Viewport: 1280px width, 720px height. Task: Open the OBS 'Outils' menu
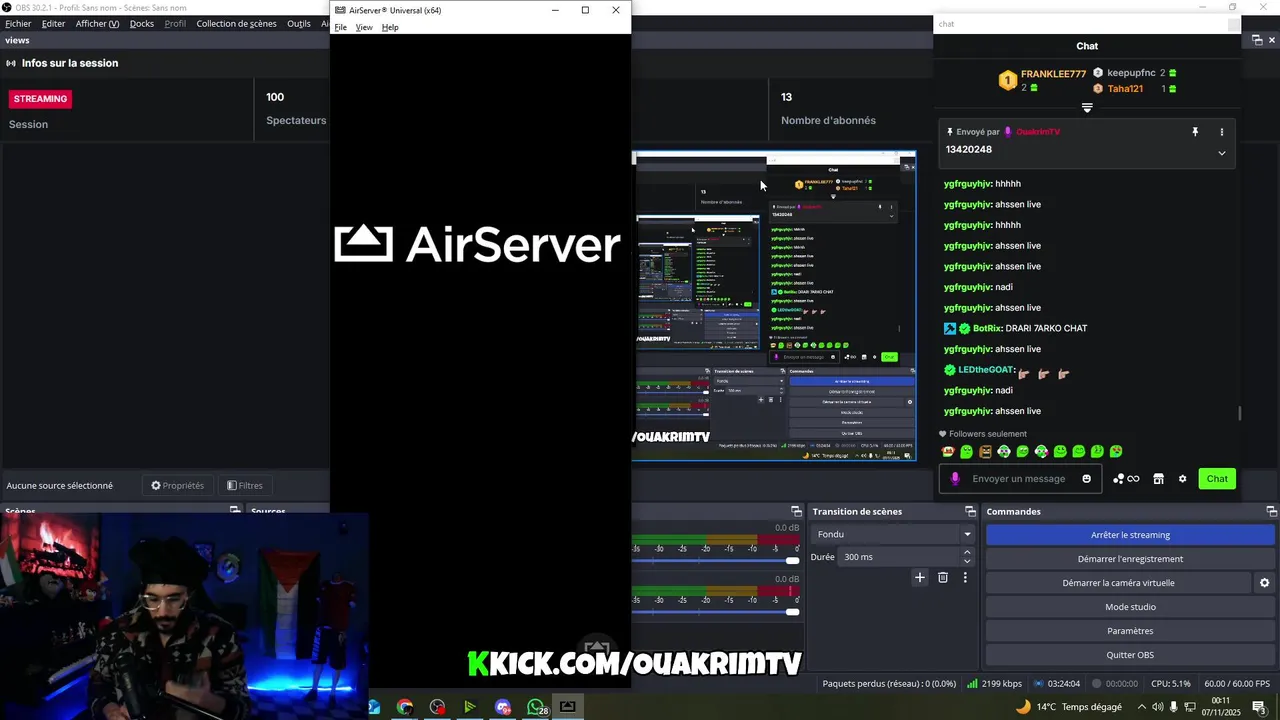tap(298, 24)
